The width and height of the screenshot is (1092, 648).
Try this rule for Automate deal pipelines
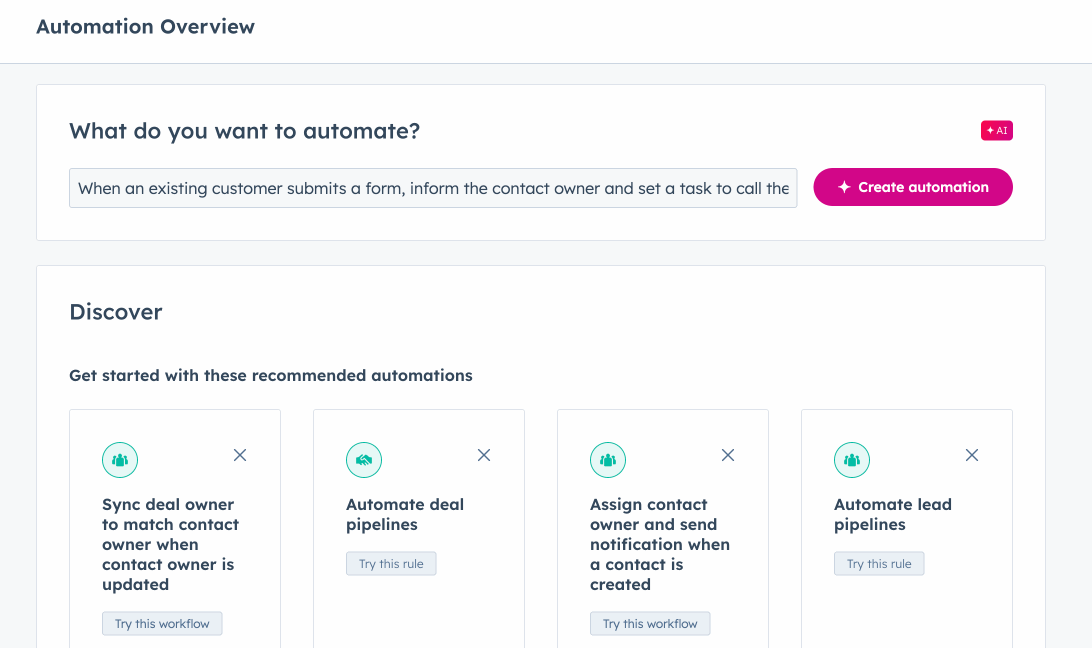(391, 564)
